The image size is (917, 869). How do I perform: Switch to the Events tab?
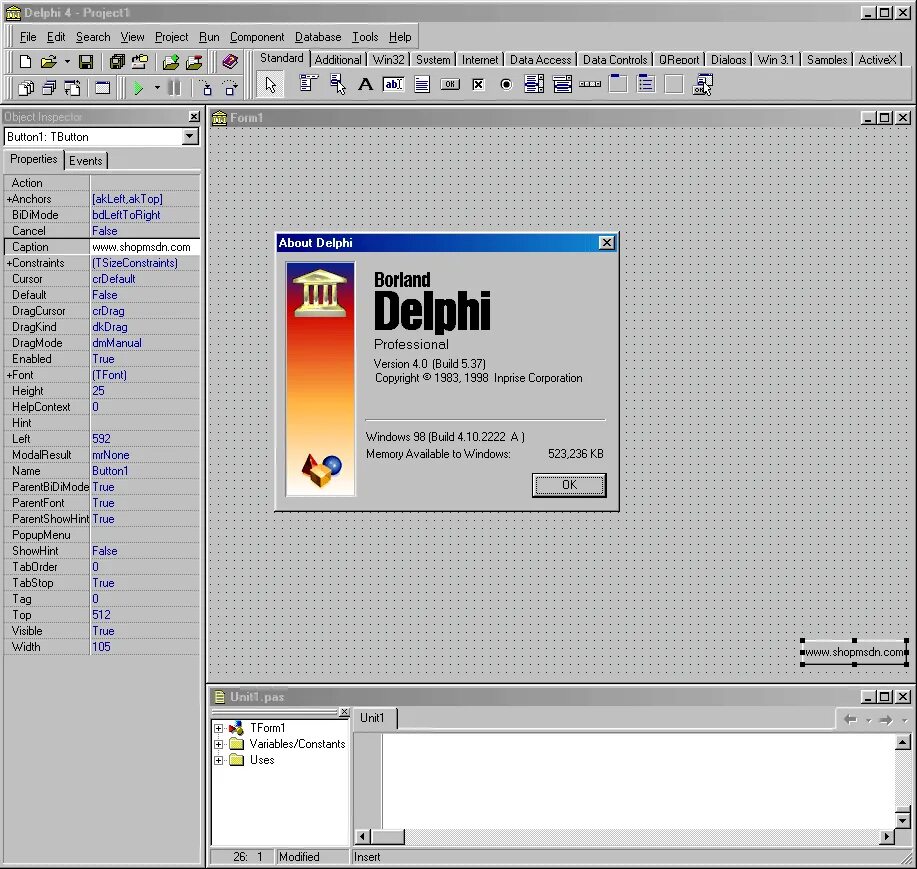click(x=85, y=161)
